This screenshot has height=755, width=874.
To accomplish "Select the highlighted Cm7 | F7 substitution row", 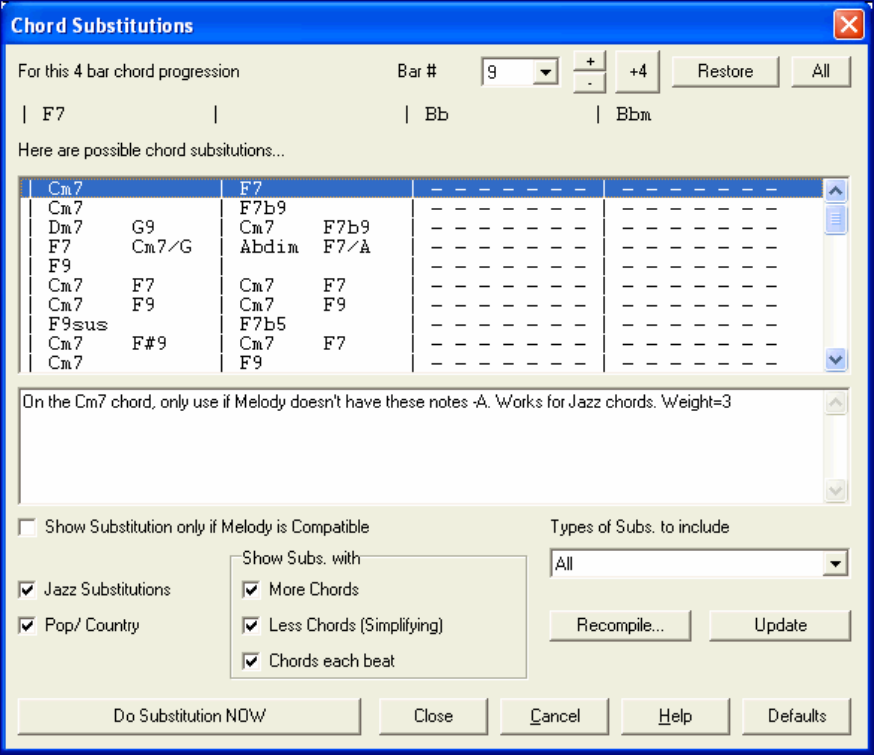I will [x=422, y=188].
